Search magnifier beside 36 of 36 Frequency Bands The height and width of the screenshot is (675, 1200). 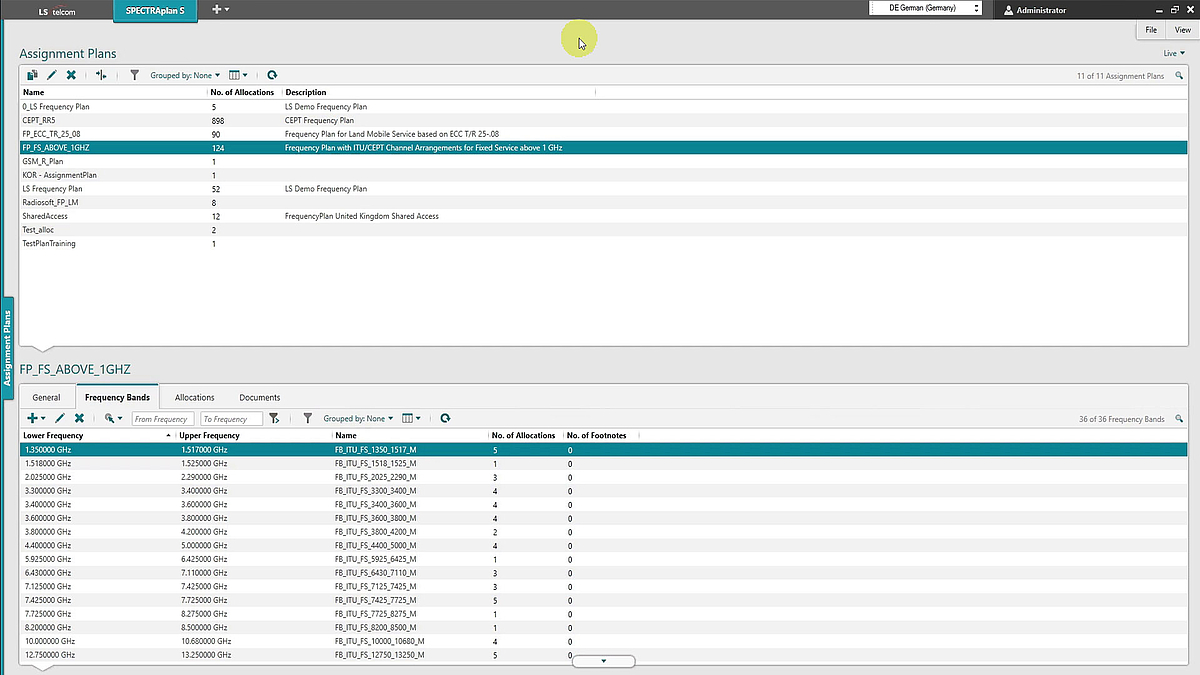pos(1179,419)
